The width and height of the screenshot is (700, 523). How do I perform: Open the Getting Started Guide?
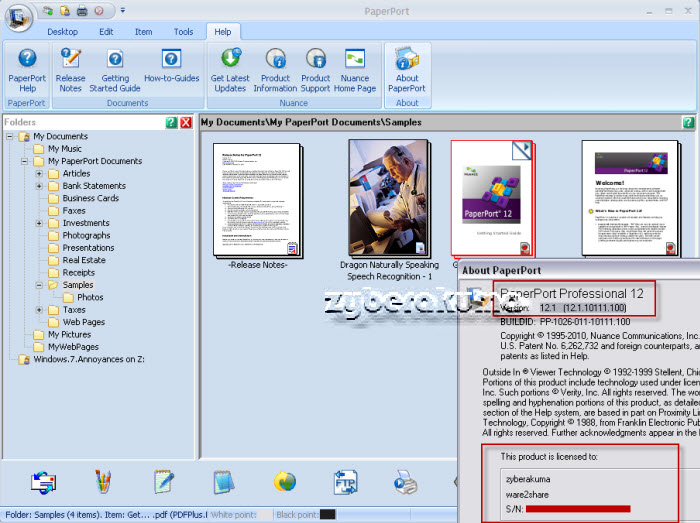pyautogui.click(x=115, y=70)
